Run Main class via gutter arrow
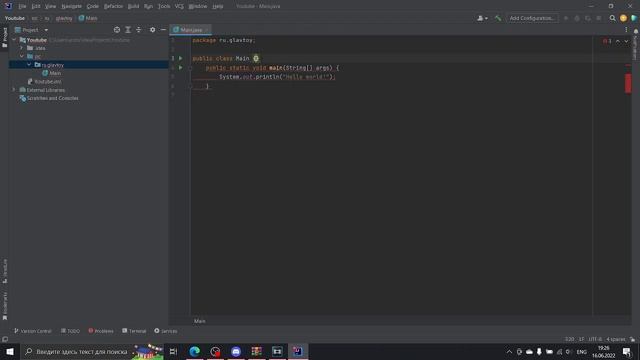 click(181, 58)
